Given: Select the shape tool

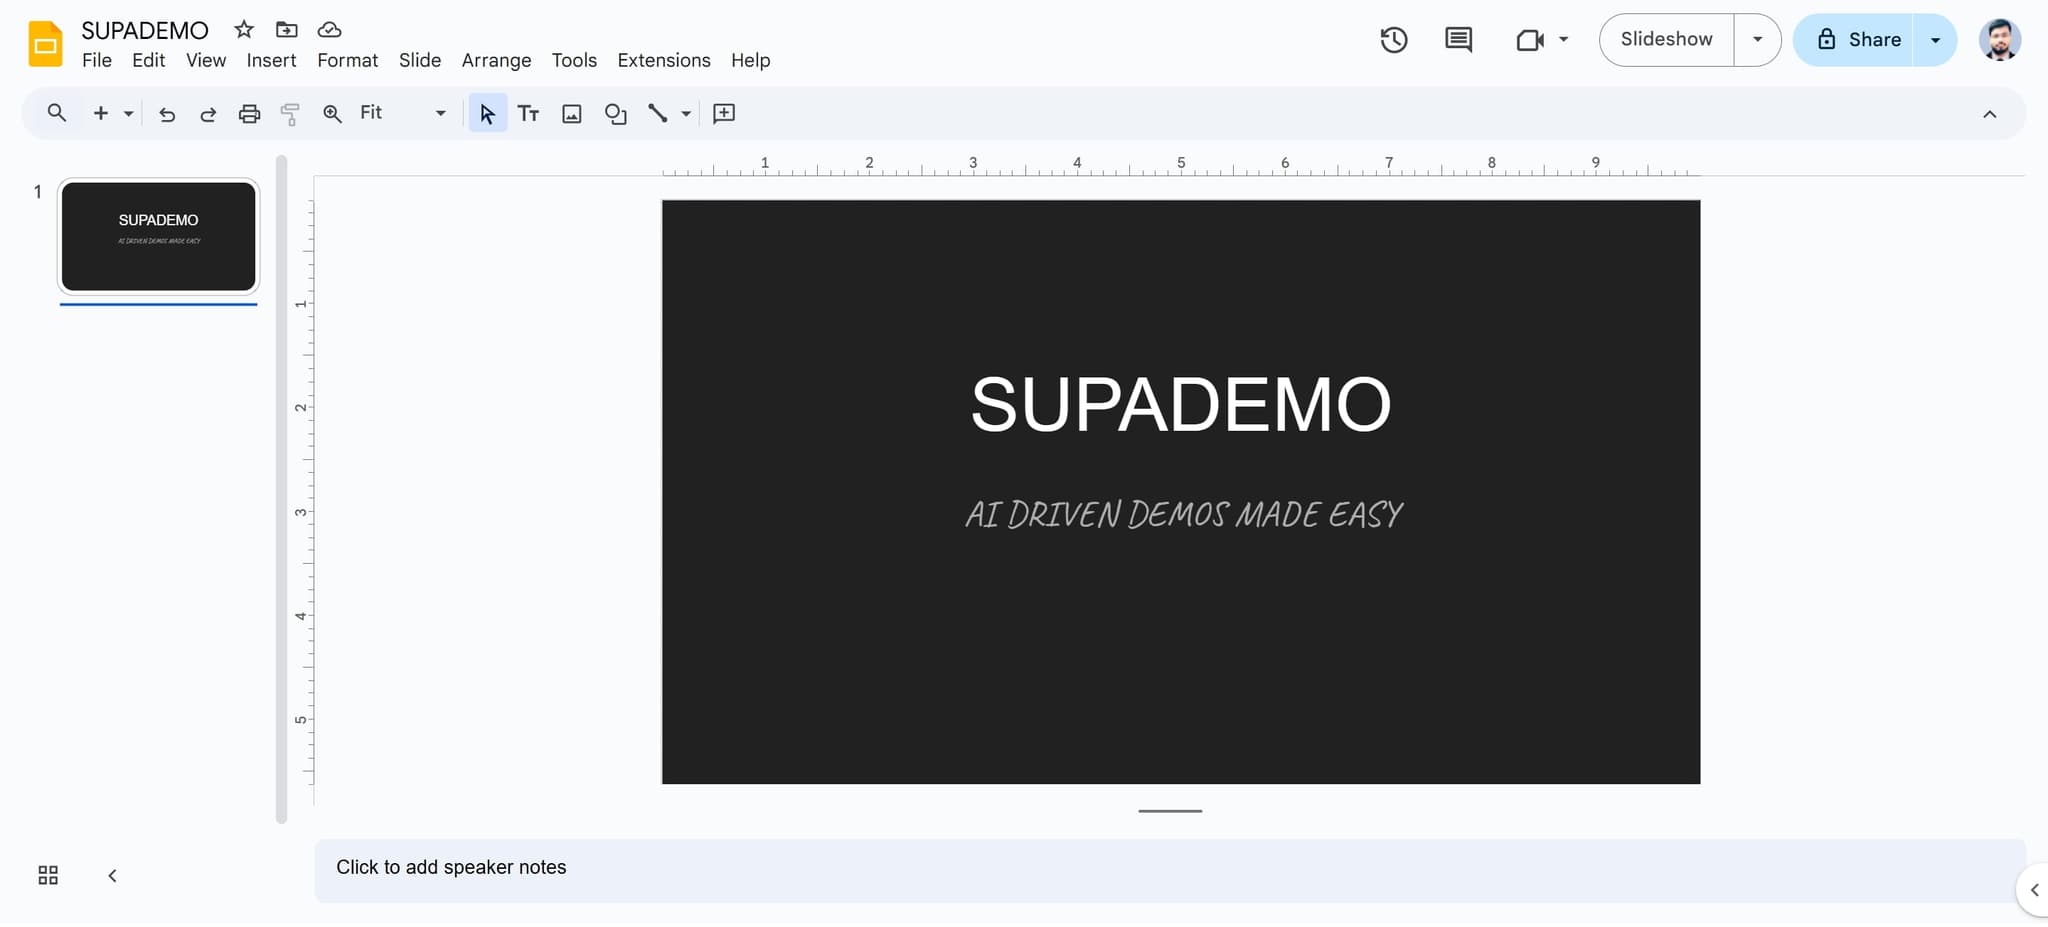Looking at the screenshot, I should (x=614, y=113).
